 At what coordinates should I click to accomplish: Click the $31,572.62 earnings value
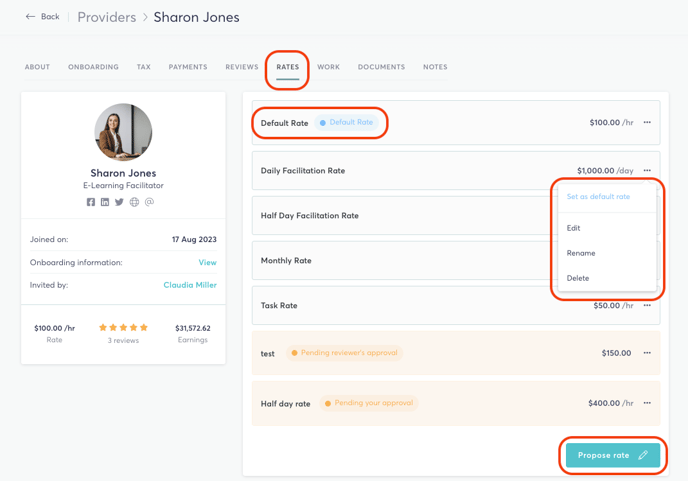(x=193, y=328)
